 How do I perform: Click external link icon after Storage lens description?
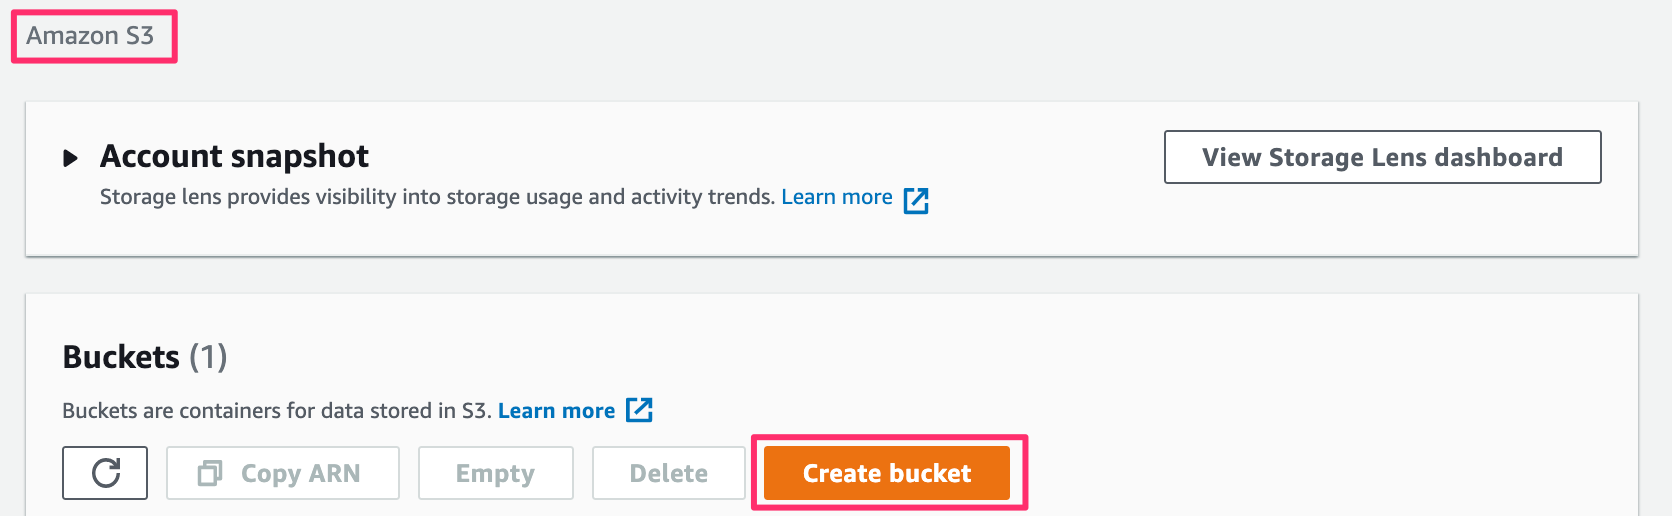(x=916, y=200)
